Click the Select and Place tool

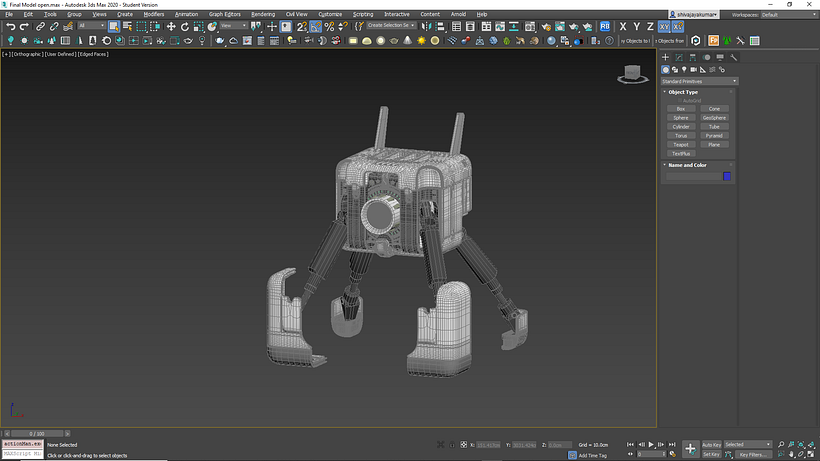click(x=212, y=26)
